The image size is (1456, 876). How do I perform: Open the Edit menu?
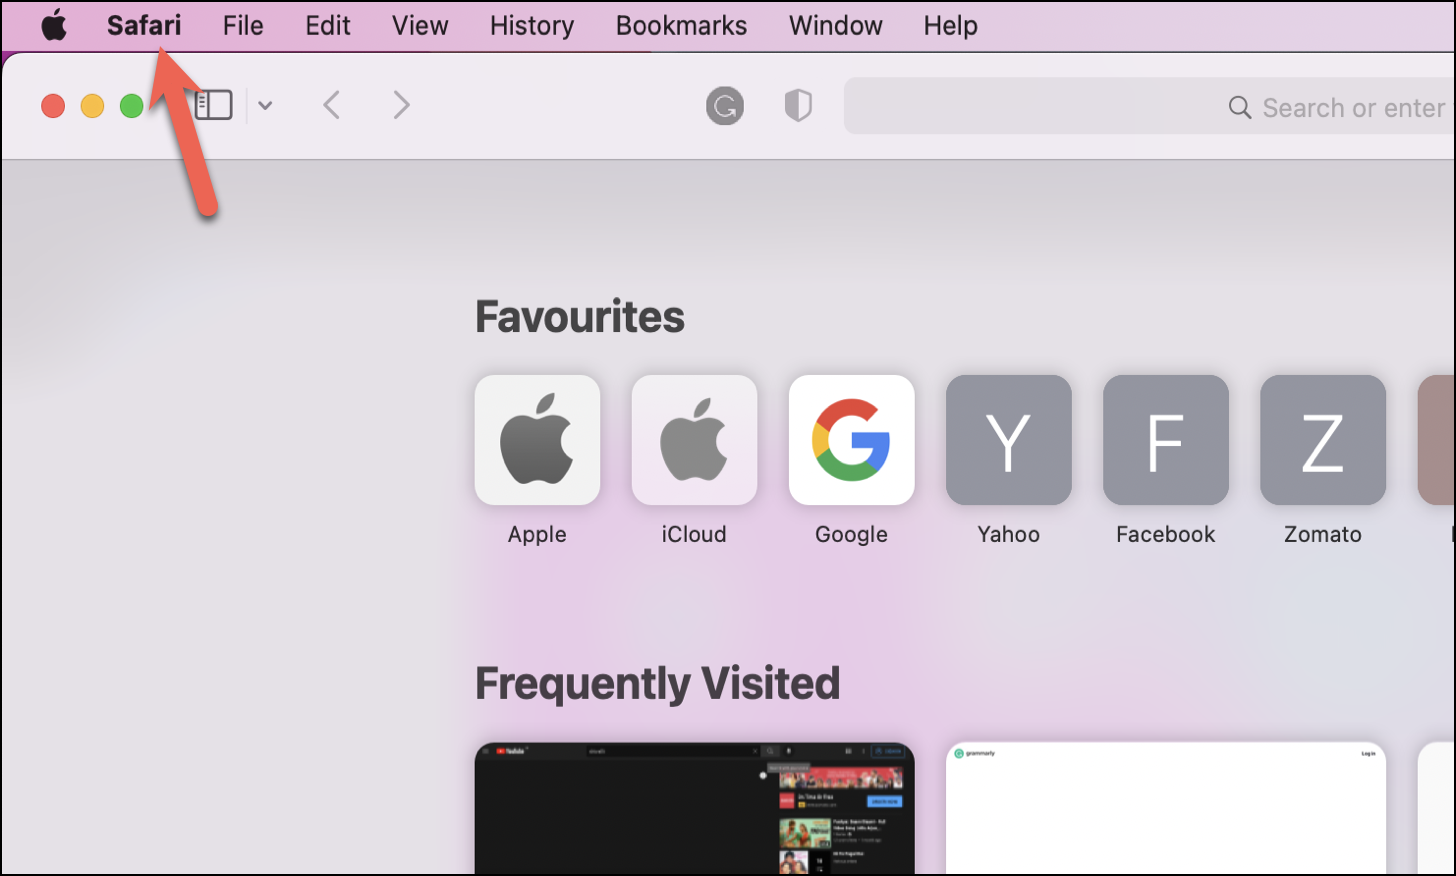(x=328, y=25)
